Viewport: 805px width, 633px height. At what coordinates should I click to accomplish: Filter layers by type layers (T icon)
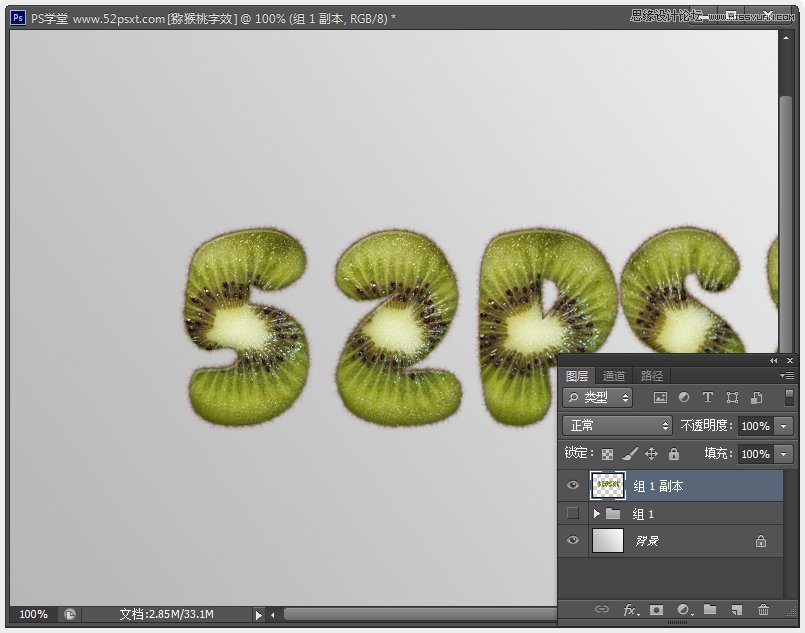tap(708, 398)
